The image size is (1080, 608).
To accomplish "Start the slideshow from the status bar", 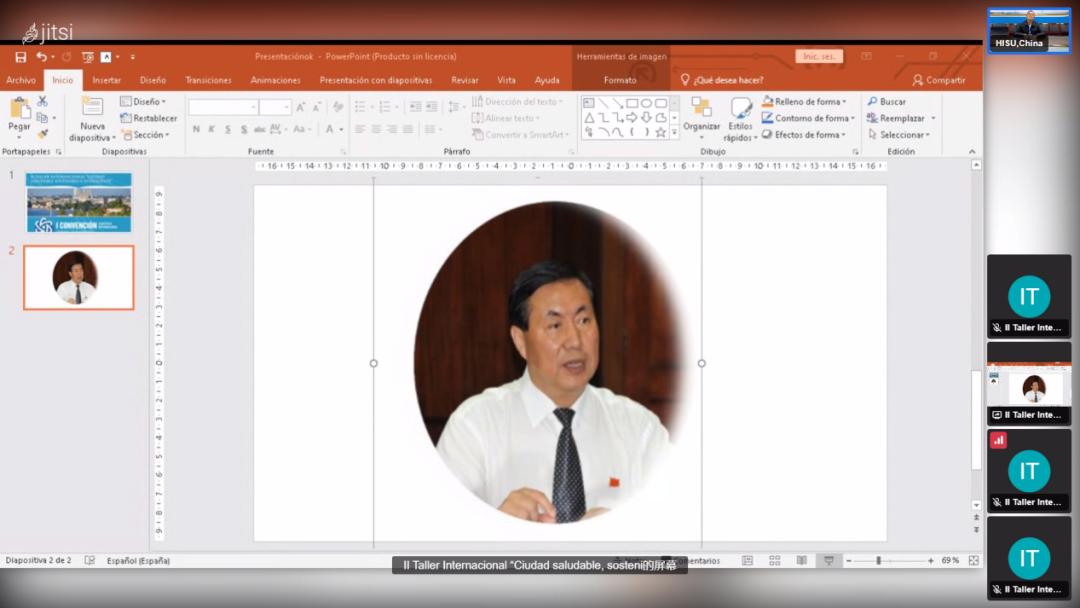I will 829,561.
